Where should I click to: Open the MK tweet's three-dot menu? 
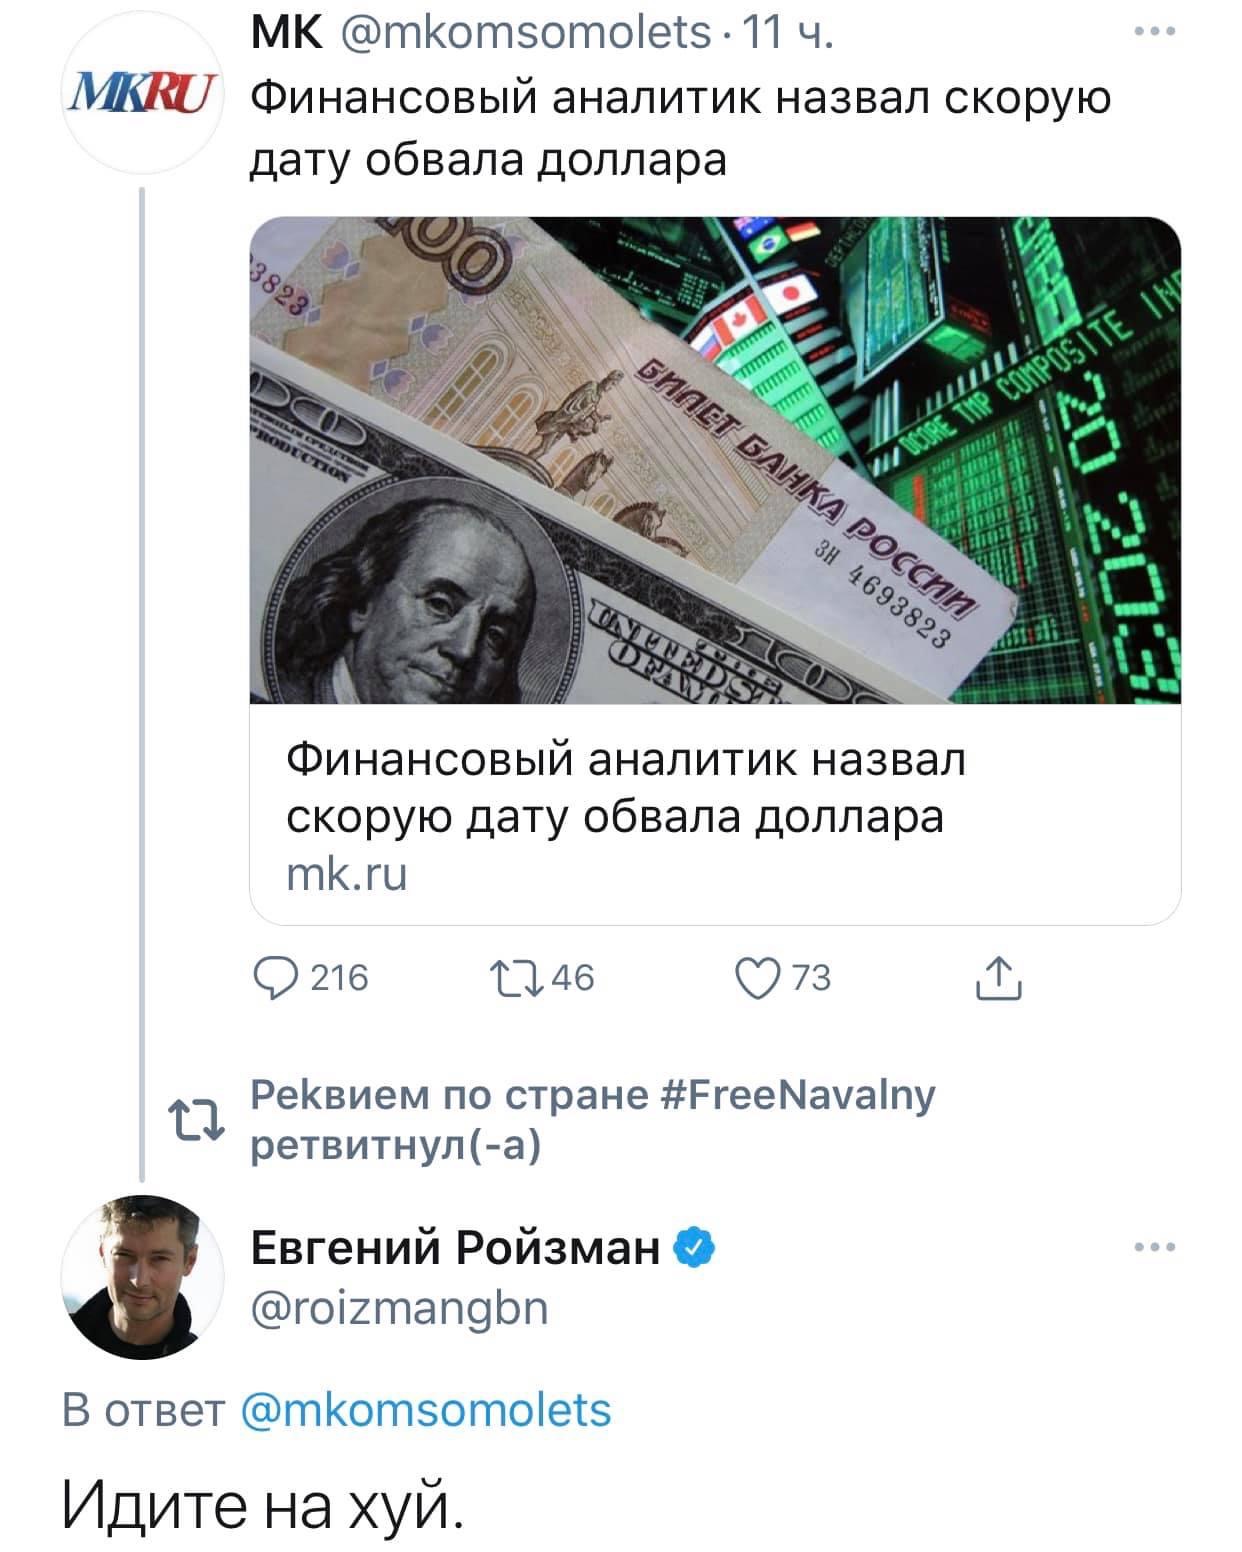pos(1156,33)
